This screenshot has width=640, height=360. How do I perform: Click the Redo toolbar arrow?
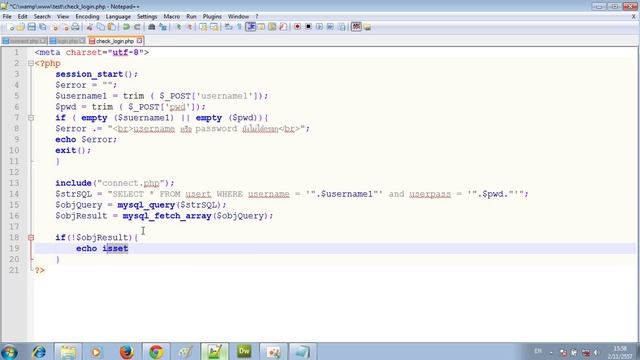point(137,27)
